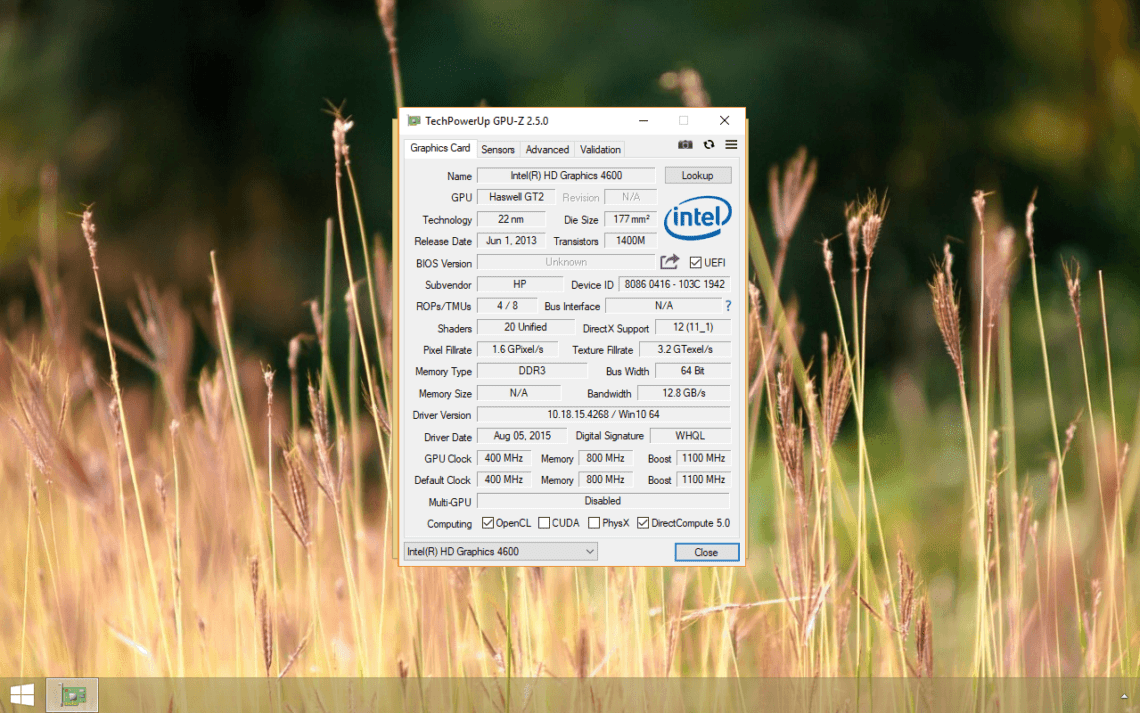Screen dimensions: 1140x713
Task: Open the hamburger menu in GPU-Z toolbar
Action: pyautogui.click(x=731, y=144)
